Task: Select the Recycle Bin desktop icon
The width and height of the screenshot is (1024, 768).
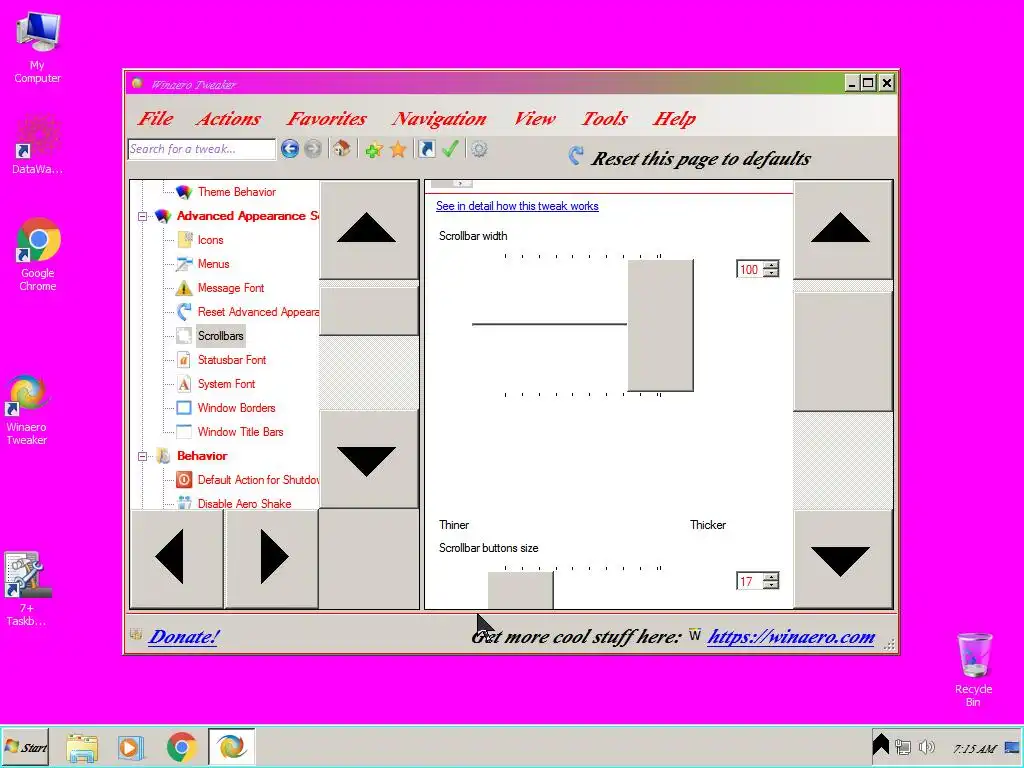Action: pos(974,669)
